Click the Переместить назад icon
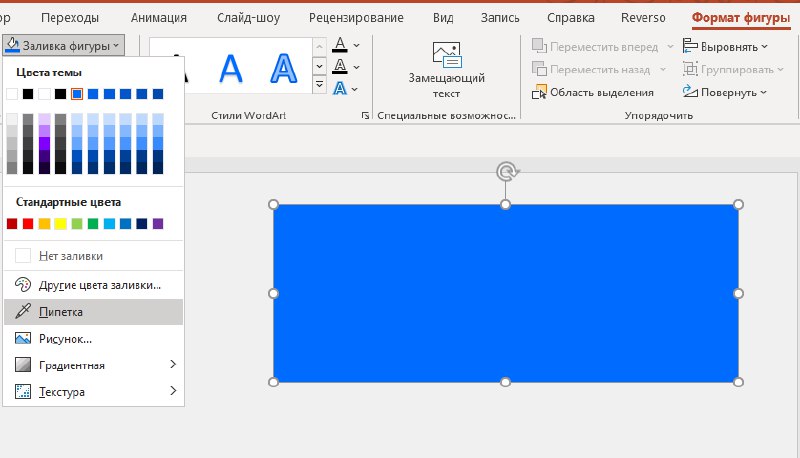The height and width of the screenshot is (458, 800). point(539,69)
